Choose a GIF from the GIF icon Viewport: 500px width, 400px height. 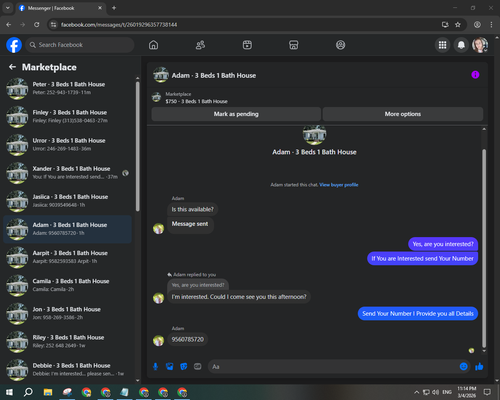pos(198,367)
